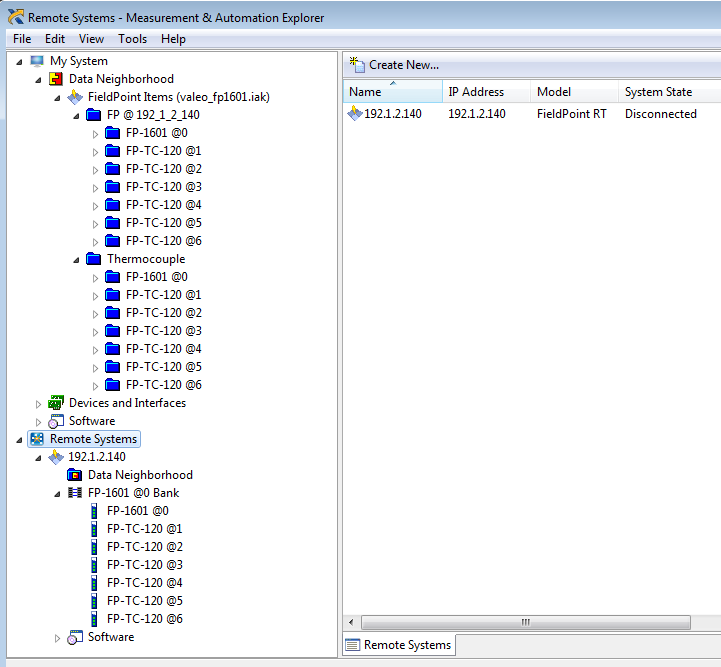Expand the Software node under My System
The height and width of the screenshot is (667, 721).
tap(38, 422)
